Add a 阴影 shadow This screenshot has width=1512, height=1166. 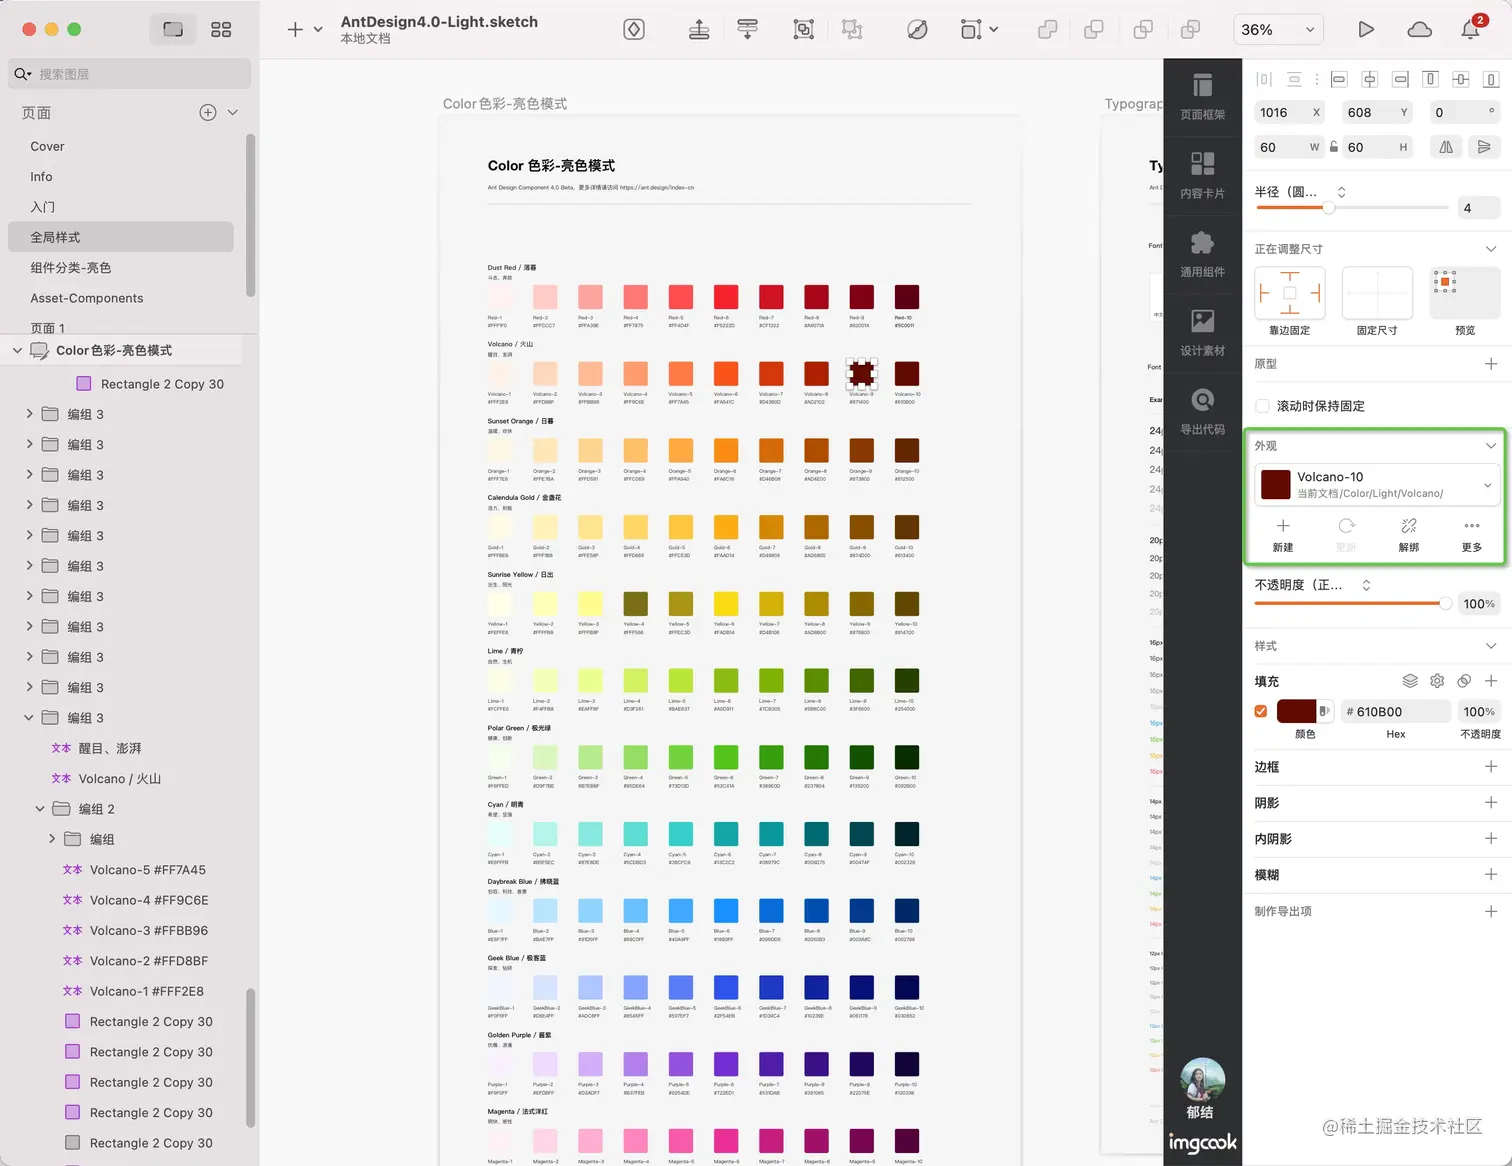[x=1491, y=803]
